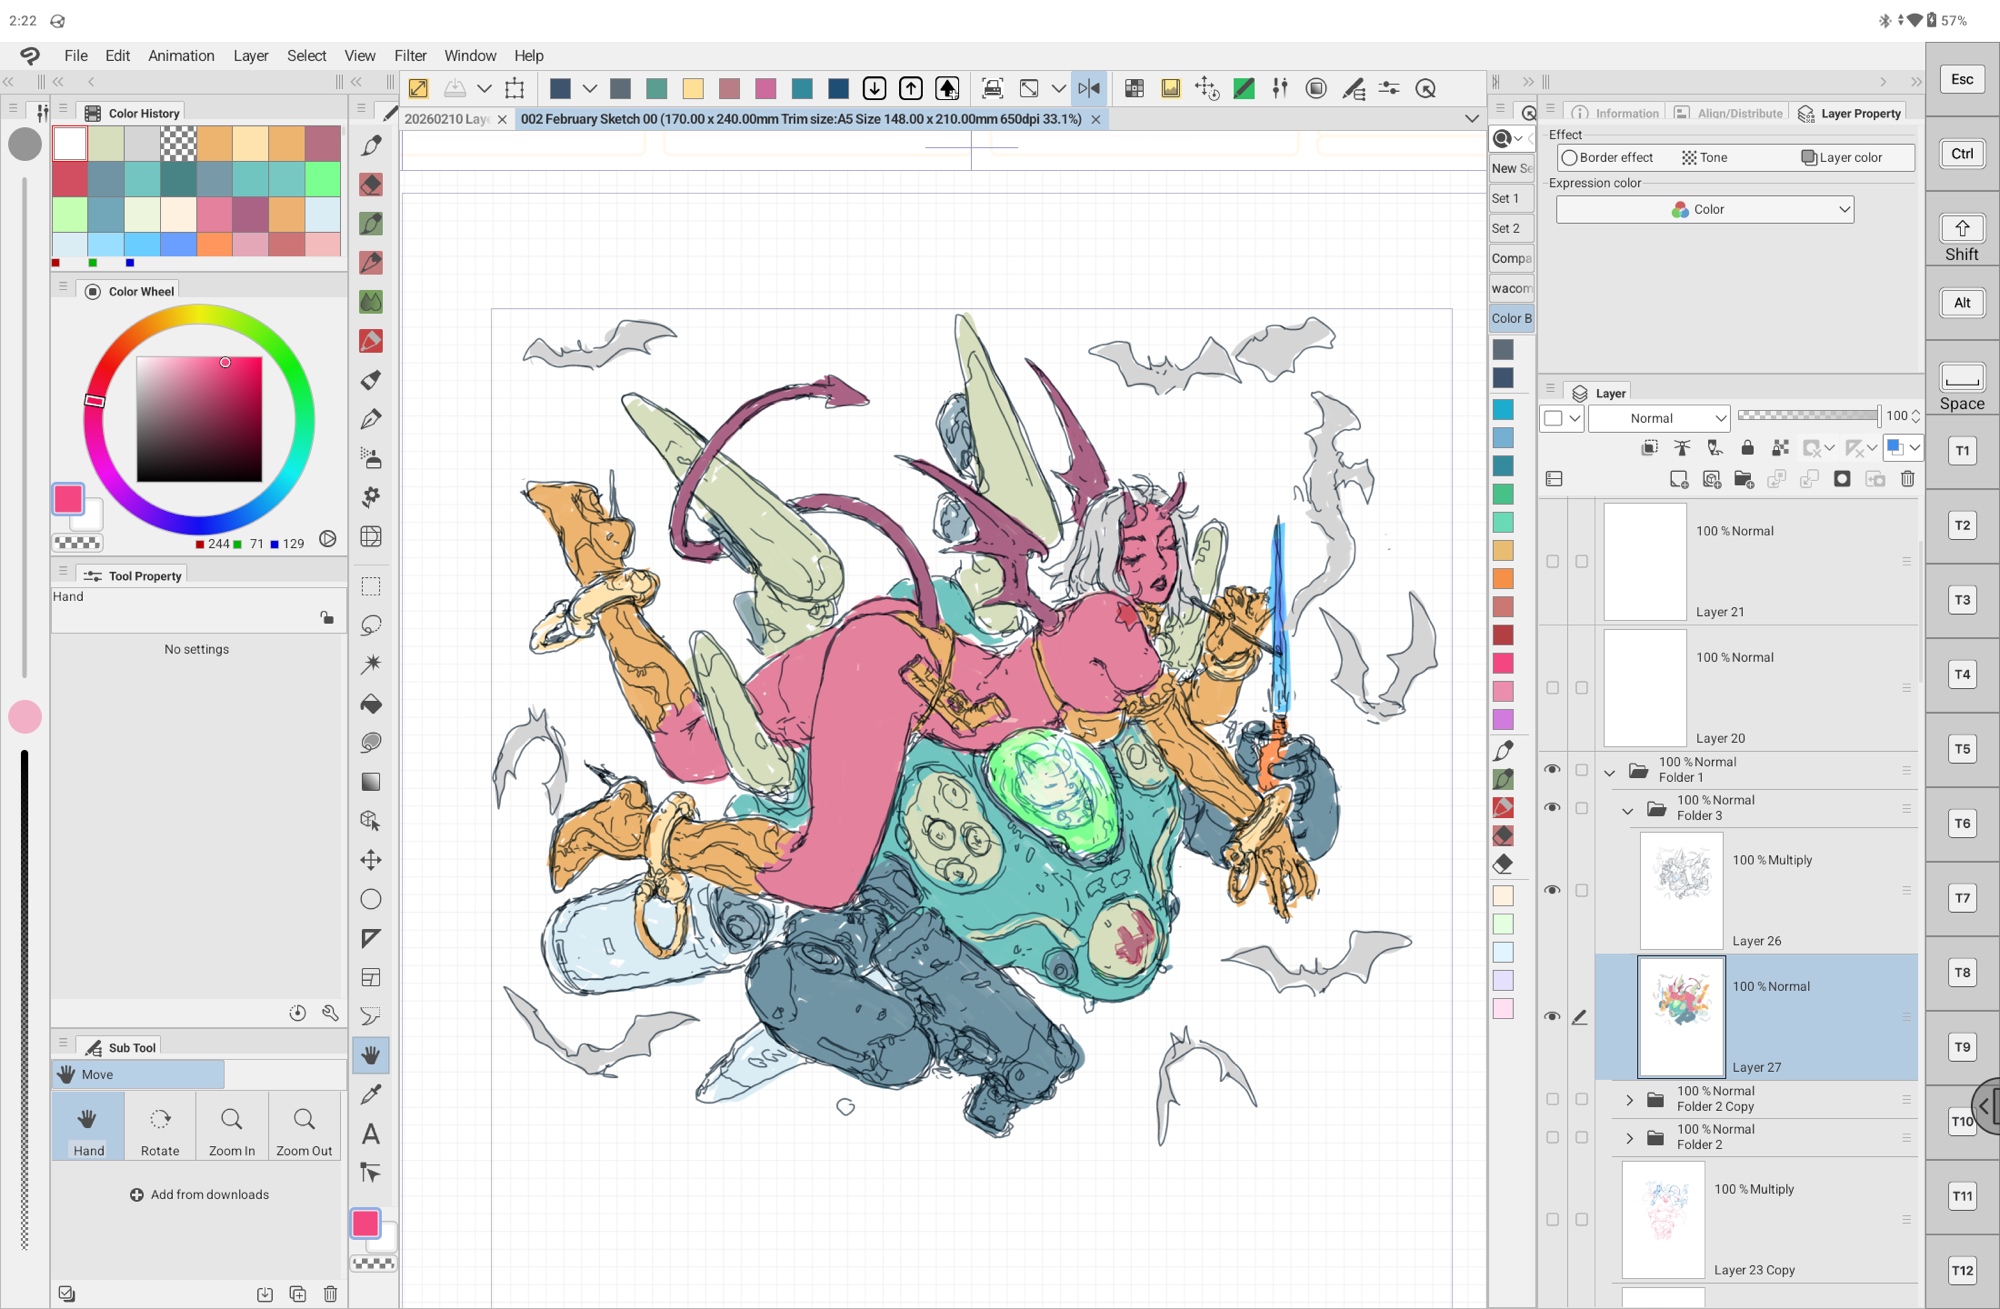Click the delete layer trash icon
Image resolution: width=2000 pixels, height=1309 pixels.
pos(1907,479)
